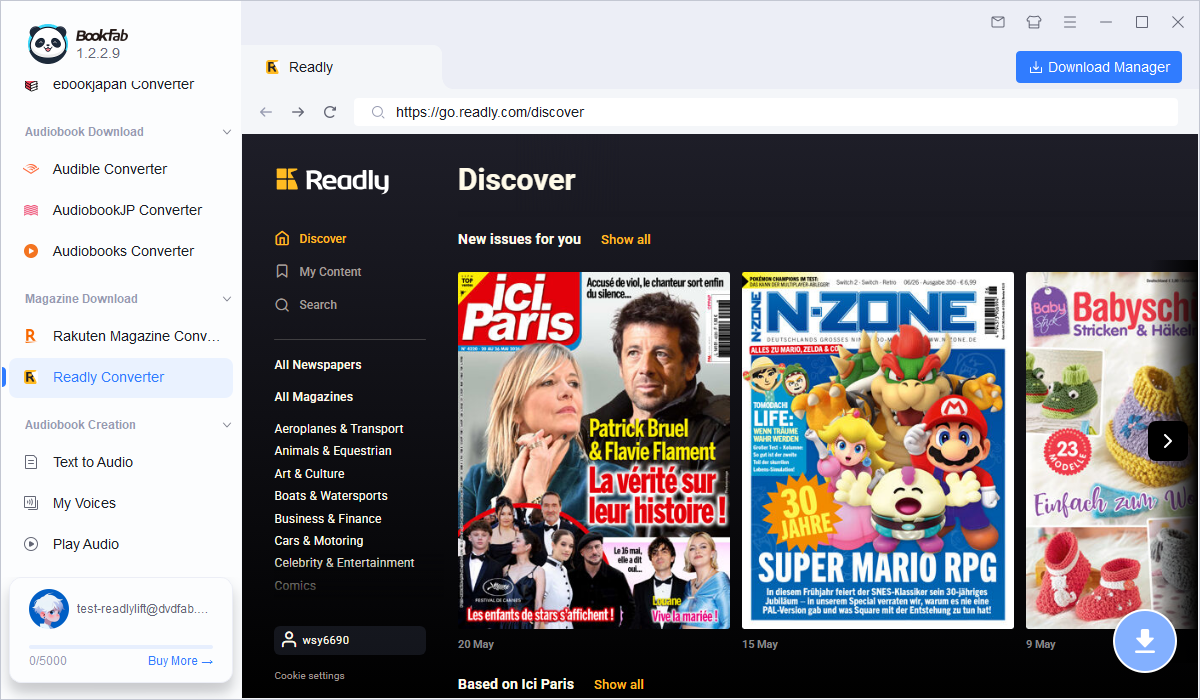
Task: Open the N-ZONE magazine cover
Action: pos(878,450)
